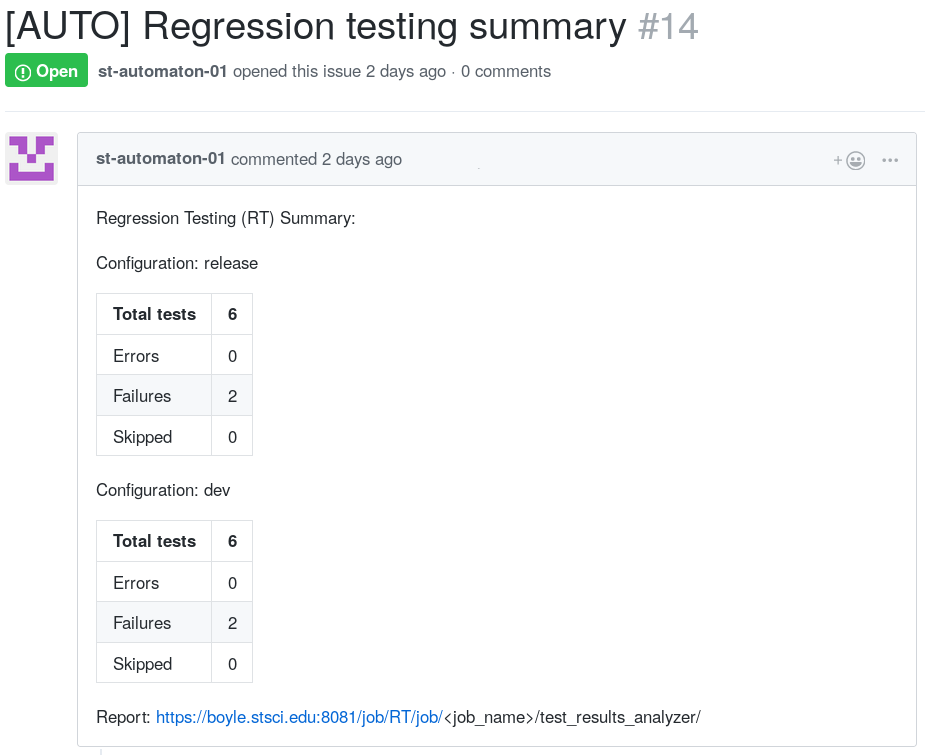Click 'Regression Testing (RT) Summary' text
Viewport: 925px width, 755px height.
coord(225,218)
